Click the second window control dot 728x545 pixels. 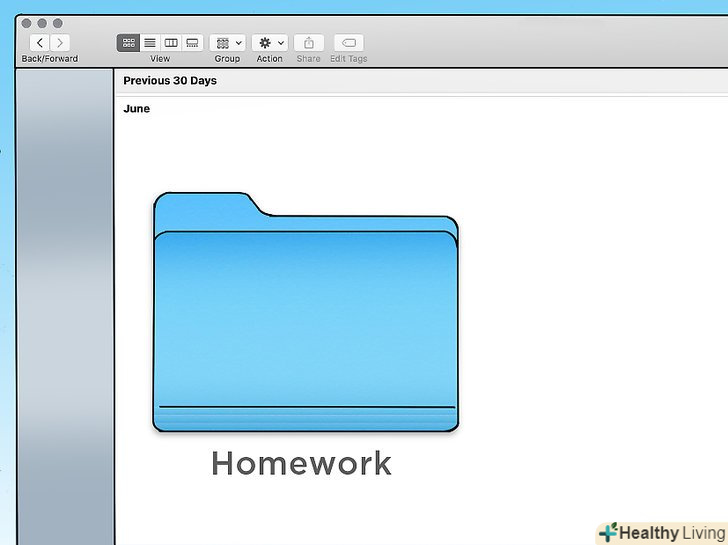tap(42, 23)
